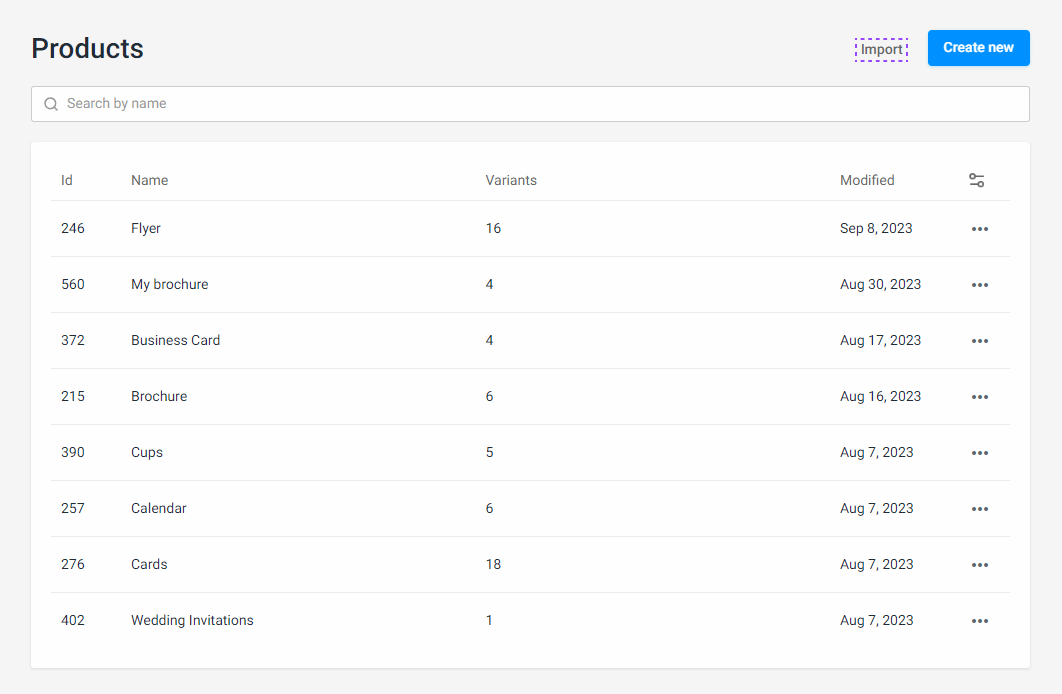Open the Business Card product

tap(175, 340)
